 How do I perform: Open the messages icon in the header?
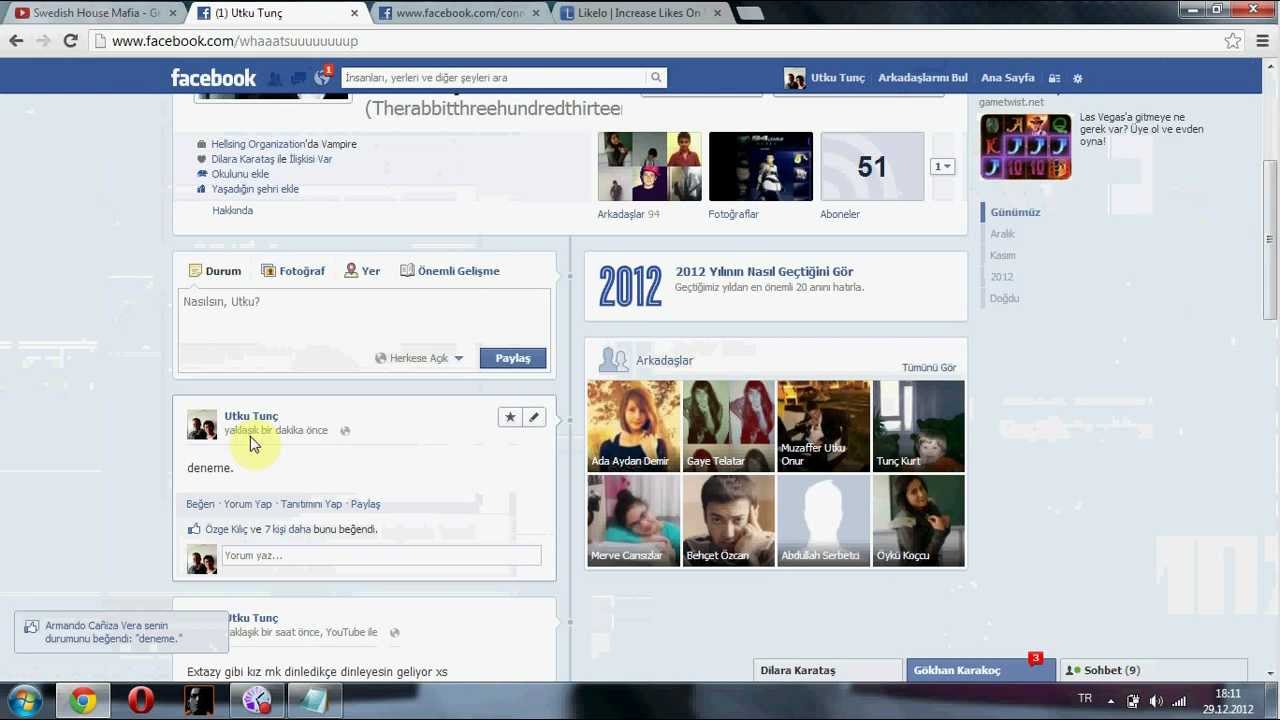pos(299,78)
